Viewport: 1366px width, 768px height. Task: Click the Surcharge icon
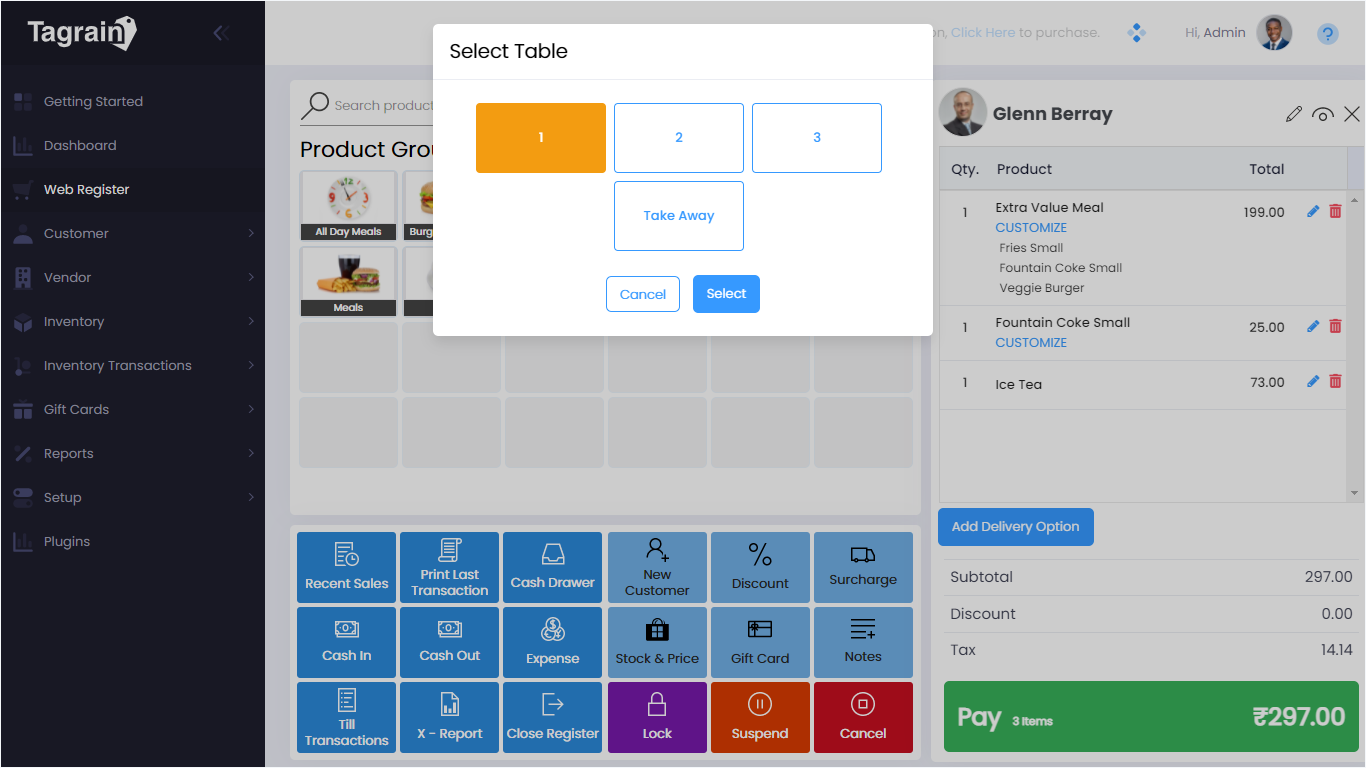tap(863, 567)
